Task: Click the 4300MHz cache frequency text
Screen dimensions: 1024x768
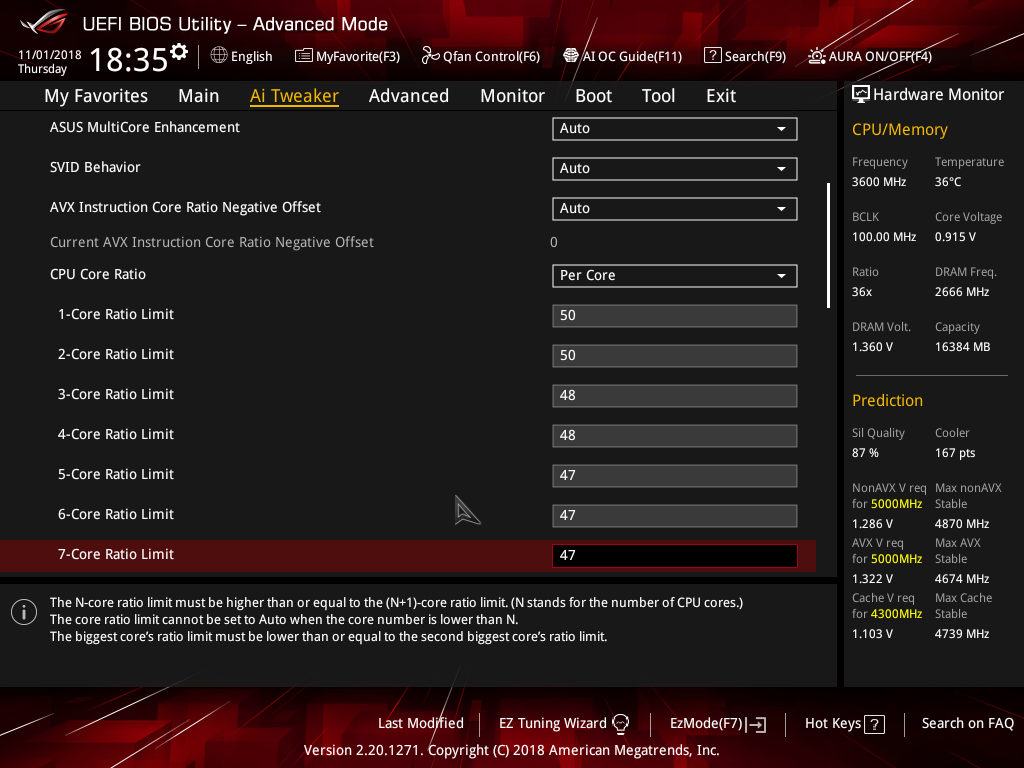Action: [x=897, y=614]
